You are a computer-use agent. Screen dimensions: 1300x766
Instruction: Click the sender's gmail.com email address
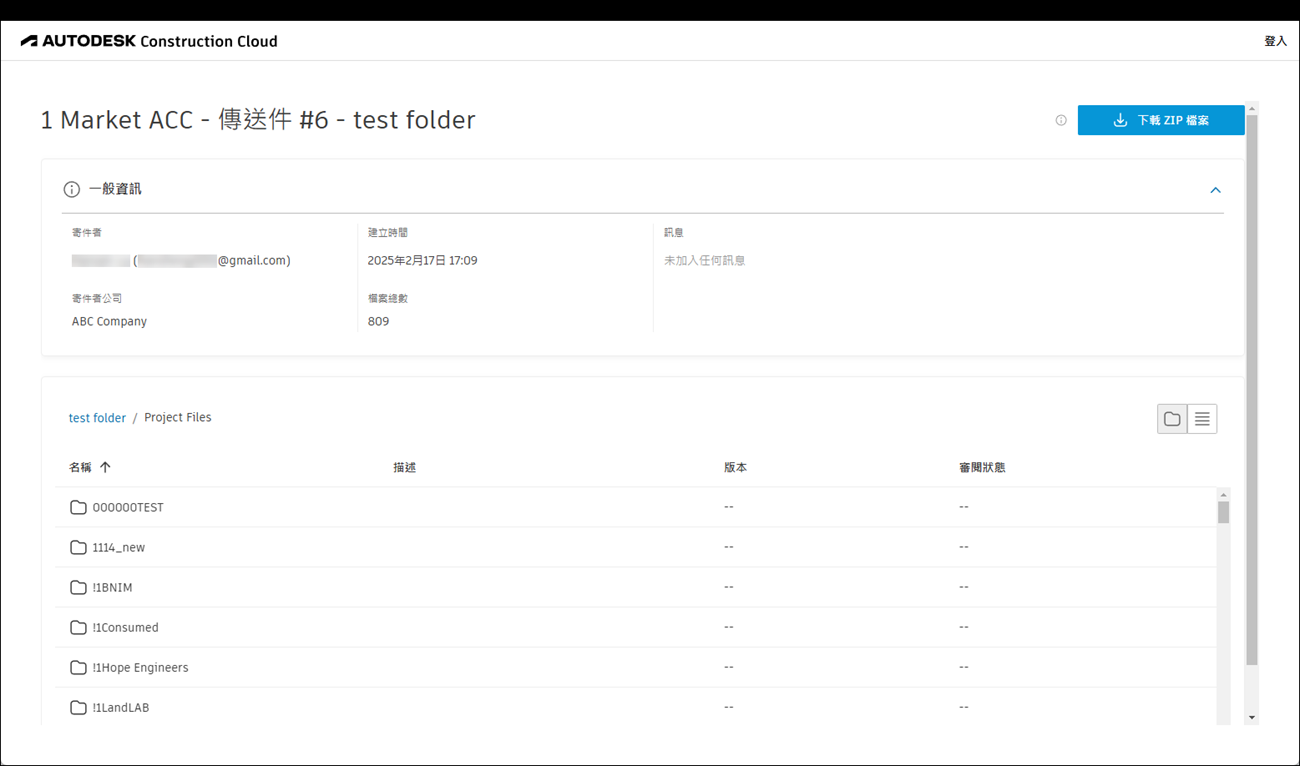tap(212, 260)
